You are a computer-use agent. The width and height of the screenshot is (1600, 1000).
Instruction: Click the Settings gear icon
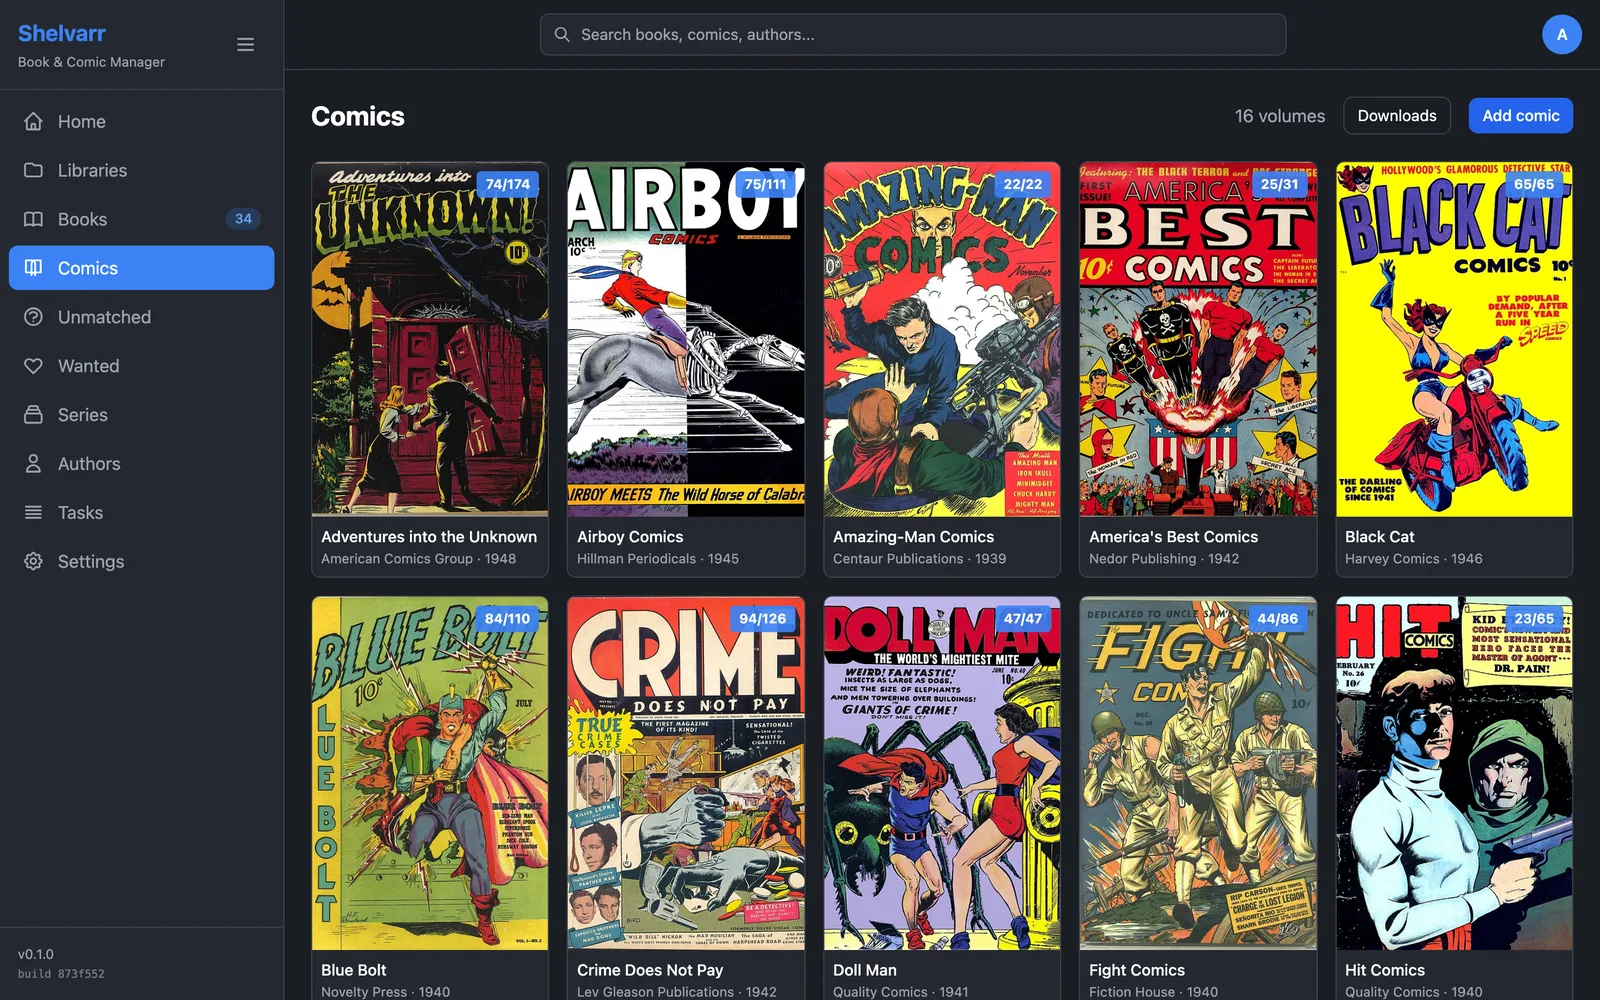[33, 561]
